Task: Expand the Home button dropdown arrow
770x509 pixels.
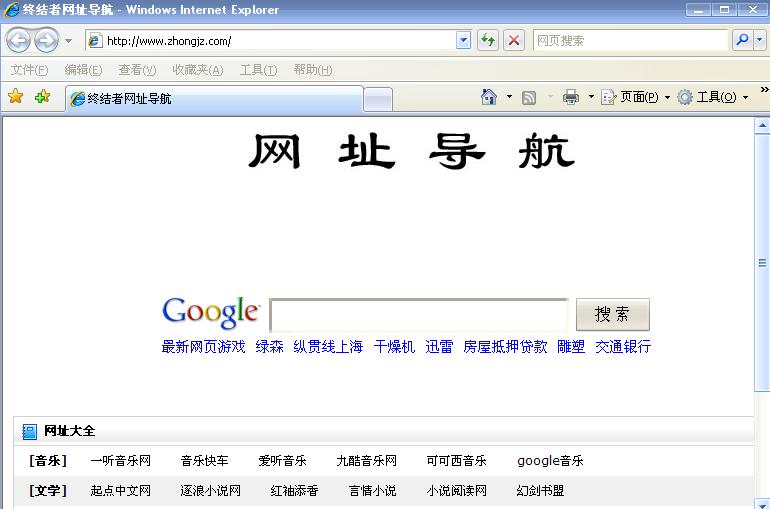Action: point(509,97)
